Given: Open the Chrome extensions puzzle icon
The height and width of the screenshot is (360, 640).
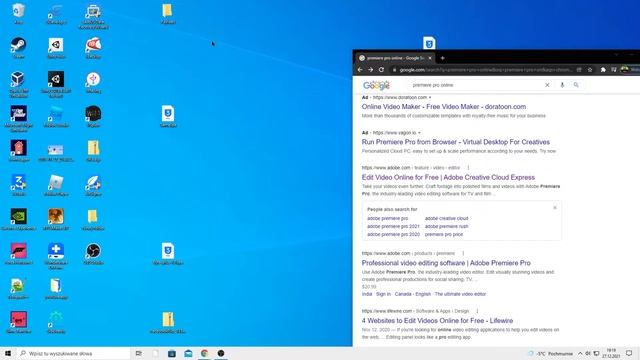Looking at the screenshot, I should pyautogui.click(x=603, y=70).
